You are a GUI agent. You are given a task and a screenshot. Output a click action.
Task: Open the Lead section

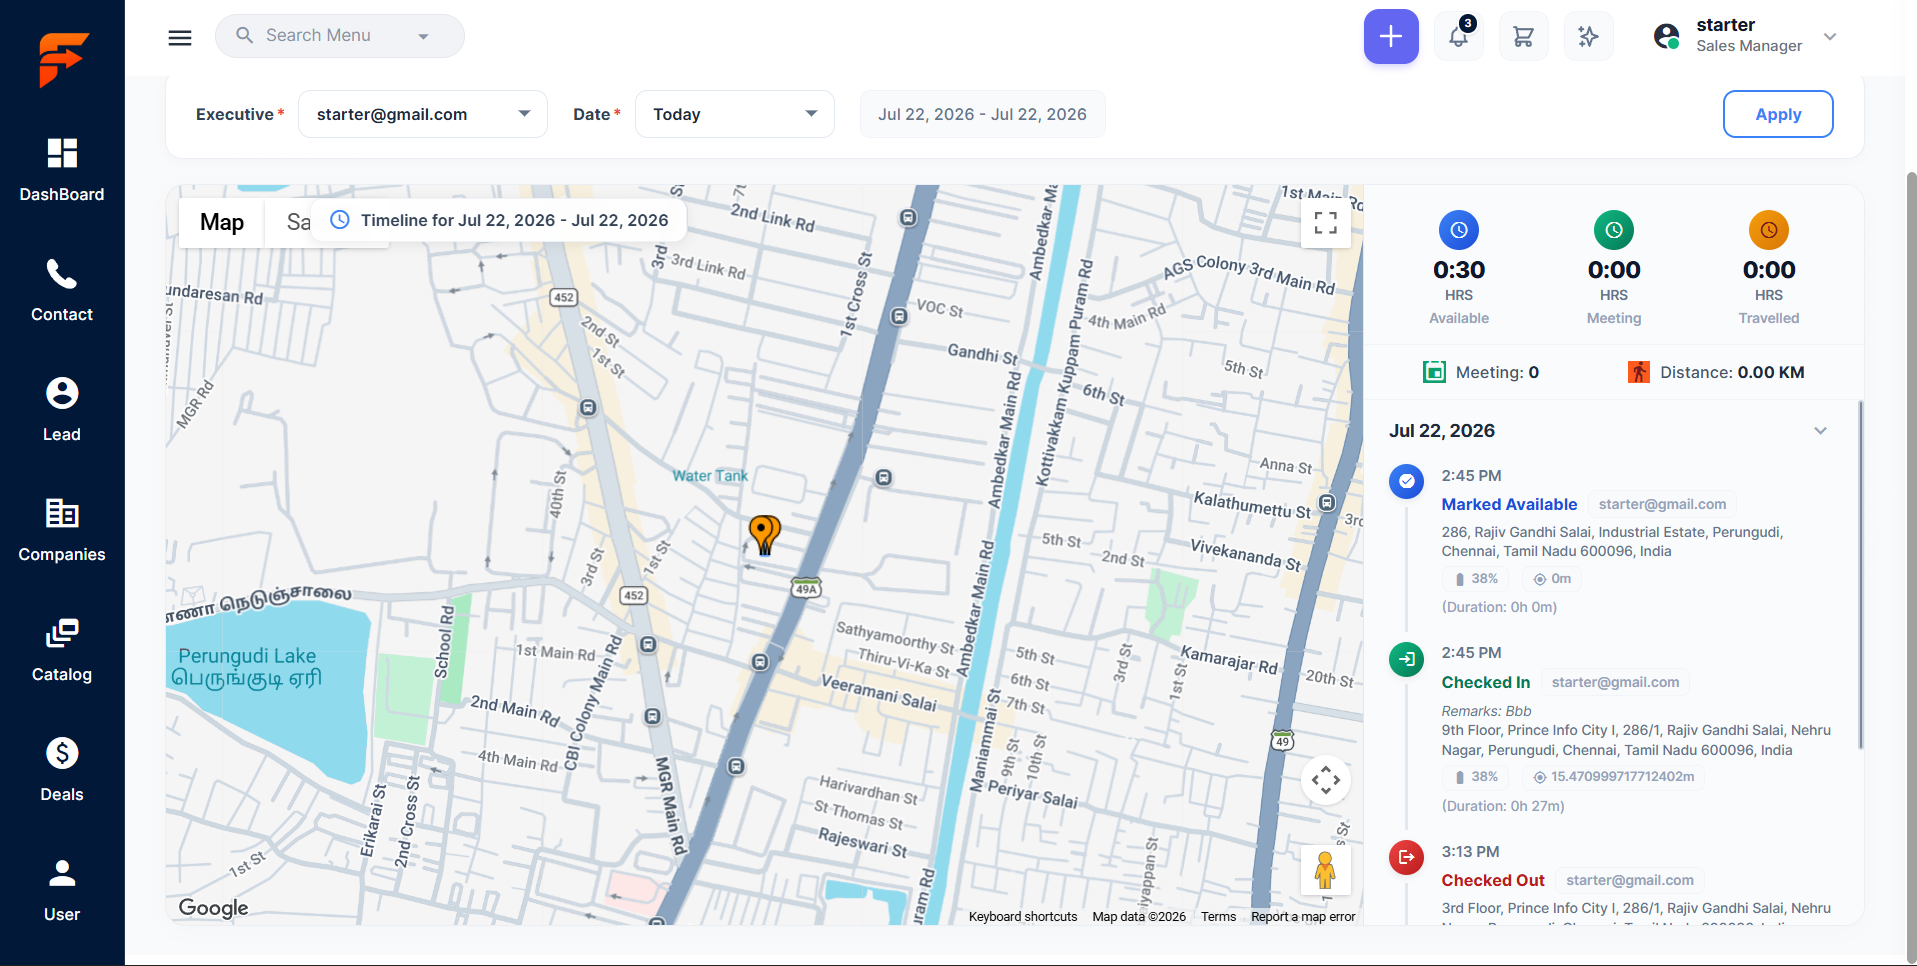pos(62,411)
